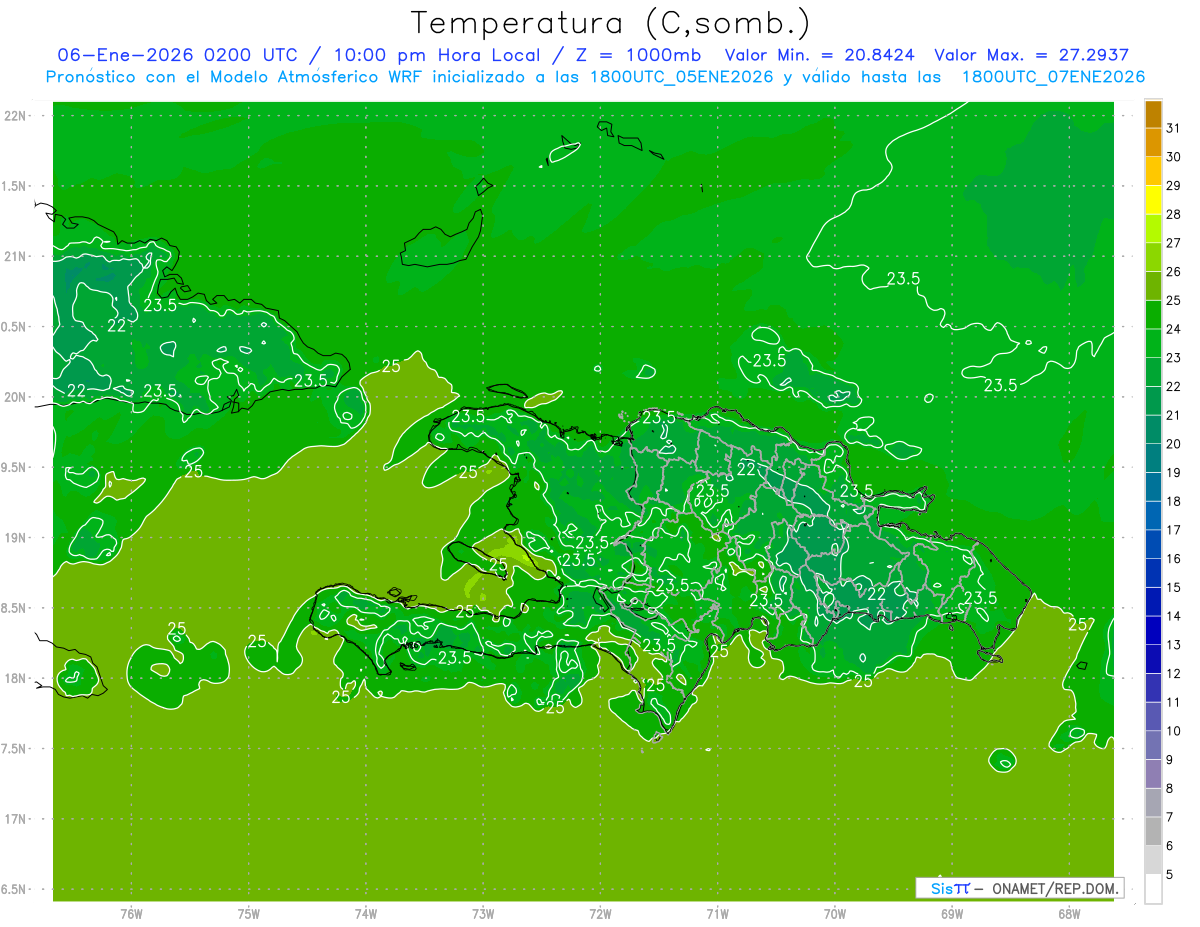1200x927 pixels.
Task: Click the "71W" longitude axis label
Action: pos(717,914)
